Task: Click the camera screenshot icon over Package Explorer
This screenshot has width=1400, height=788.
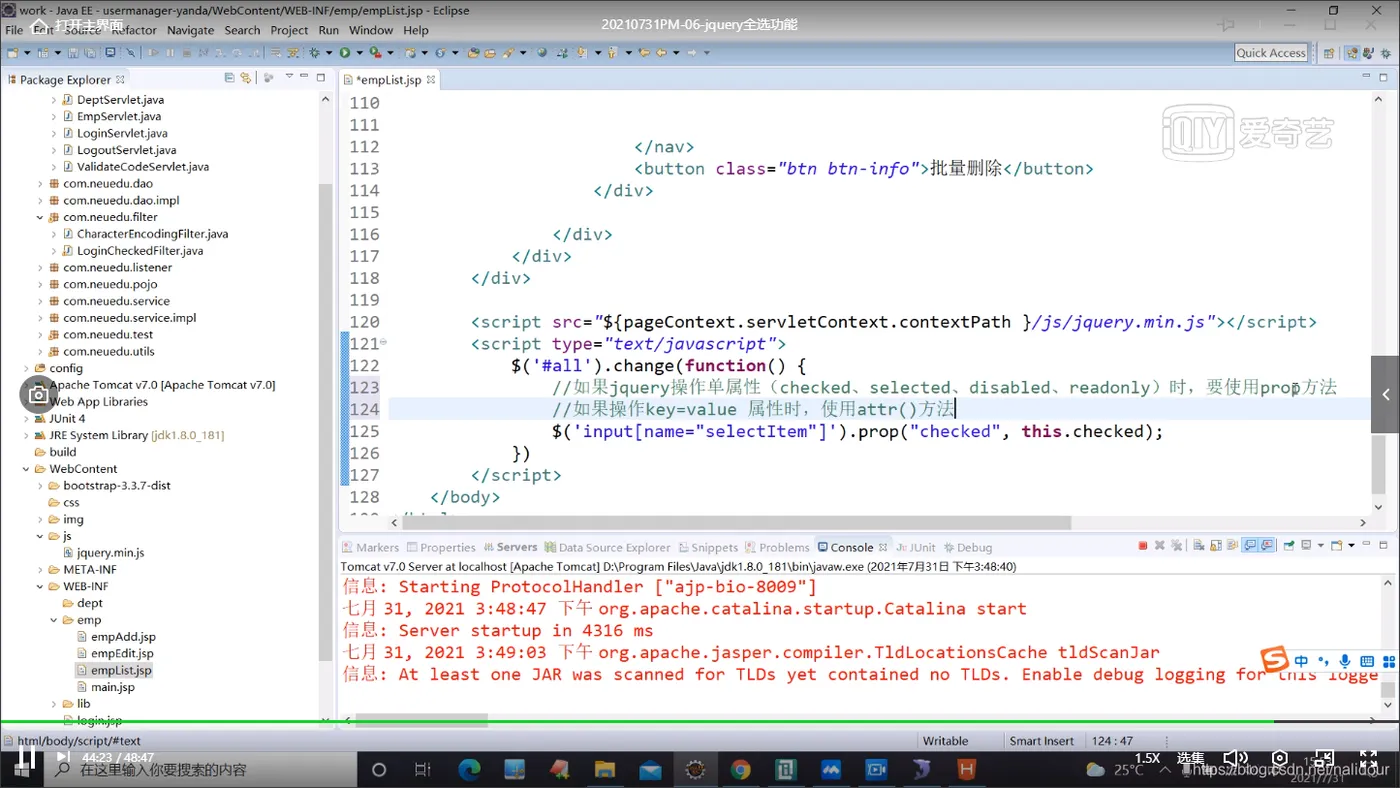Action: tap(38, 394)
